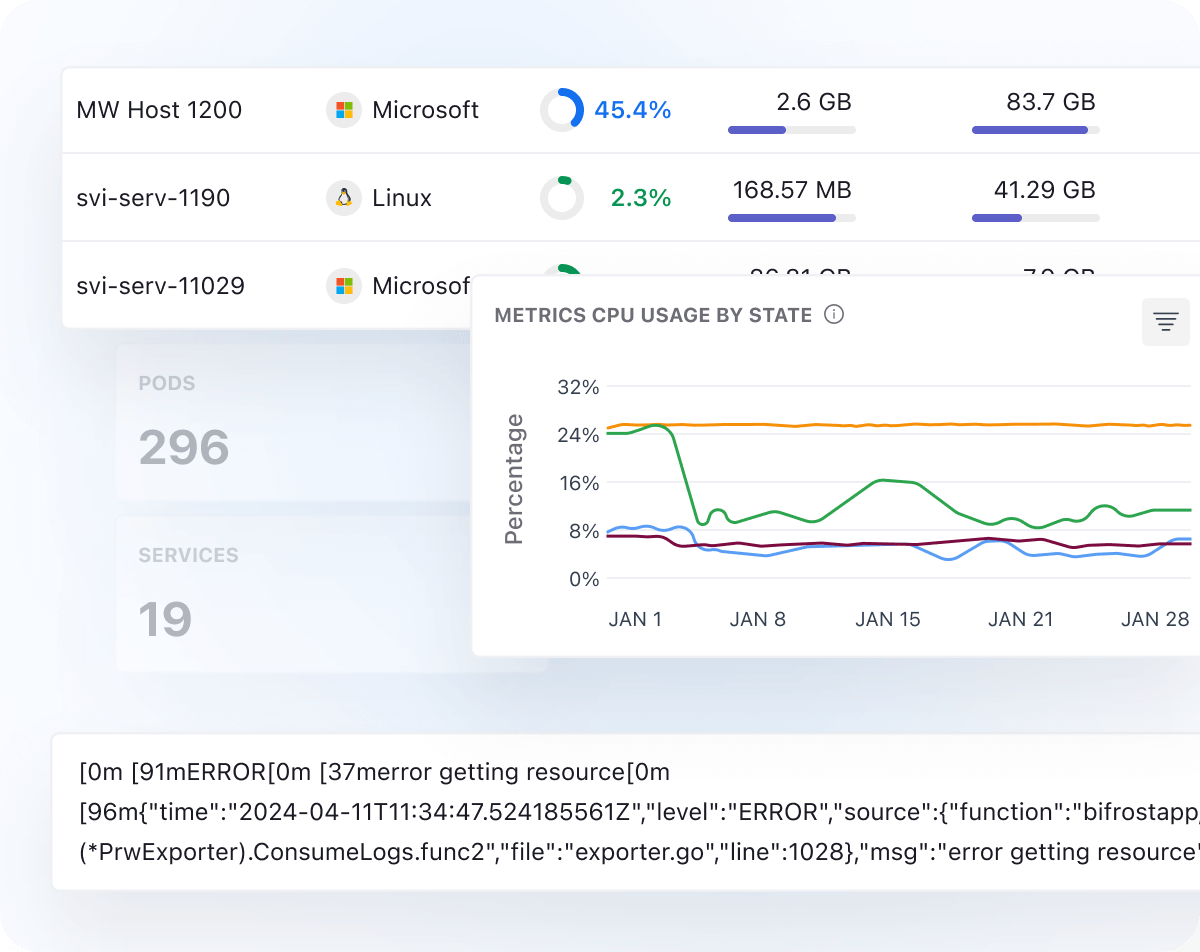Click the pods count 296

coord(184,447)
